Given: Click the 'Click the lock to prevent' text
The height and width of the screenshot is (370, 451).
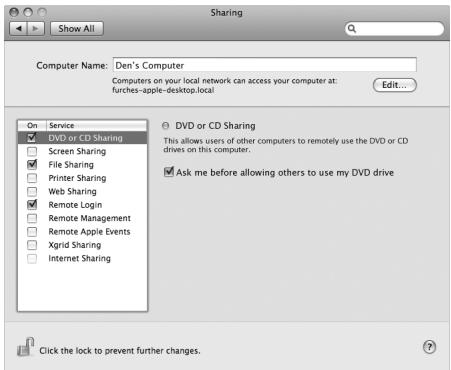Looking at the screenshot, I should pos(120,351).
